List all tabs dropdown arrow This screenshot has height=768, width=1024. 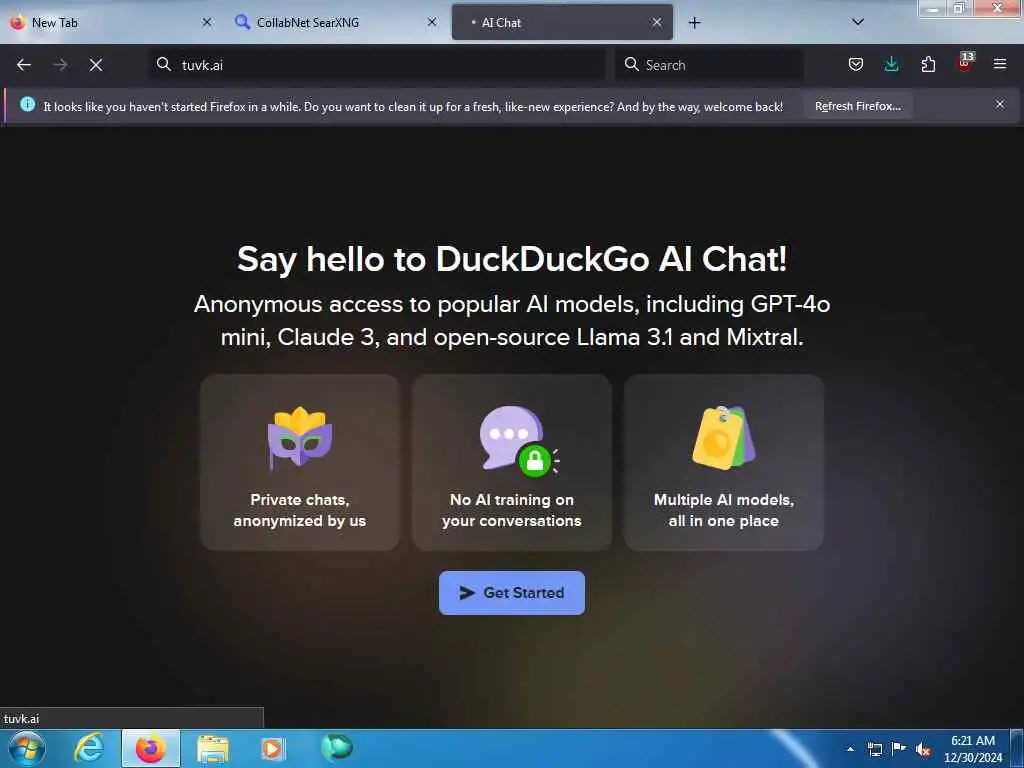[x=858, y=22]
